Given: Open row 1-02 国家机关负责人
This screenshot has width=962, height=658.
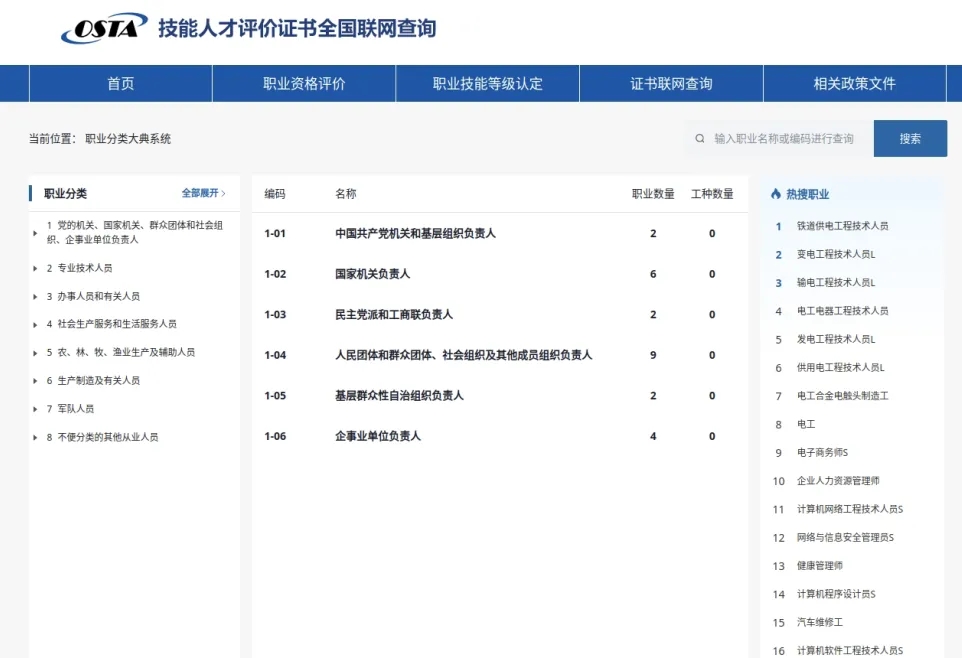Looking at the screenshot, I should [x=372, y=274].
